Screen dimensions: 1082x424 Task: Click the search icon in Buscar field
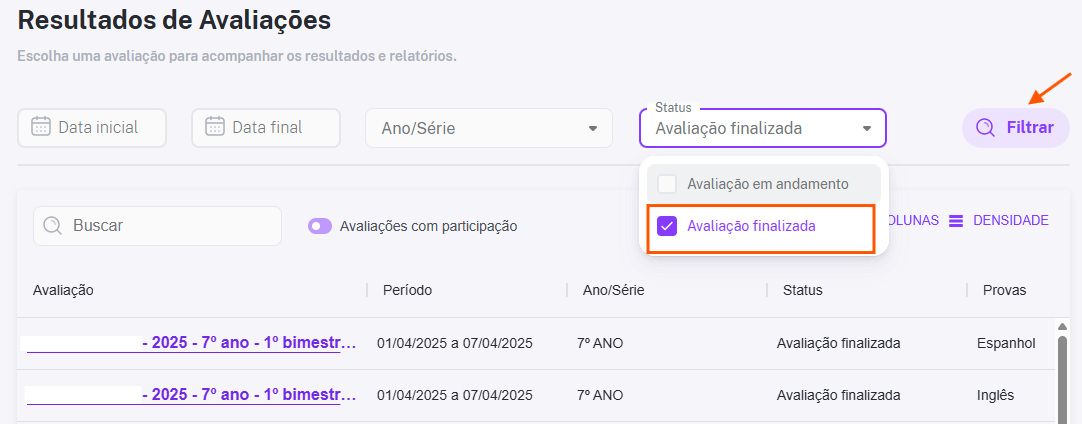[x=52, y=226]
